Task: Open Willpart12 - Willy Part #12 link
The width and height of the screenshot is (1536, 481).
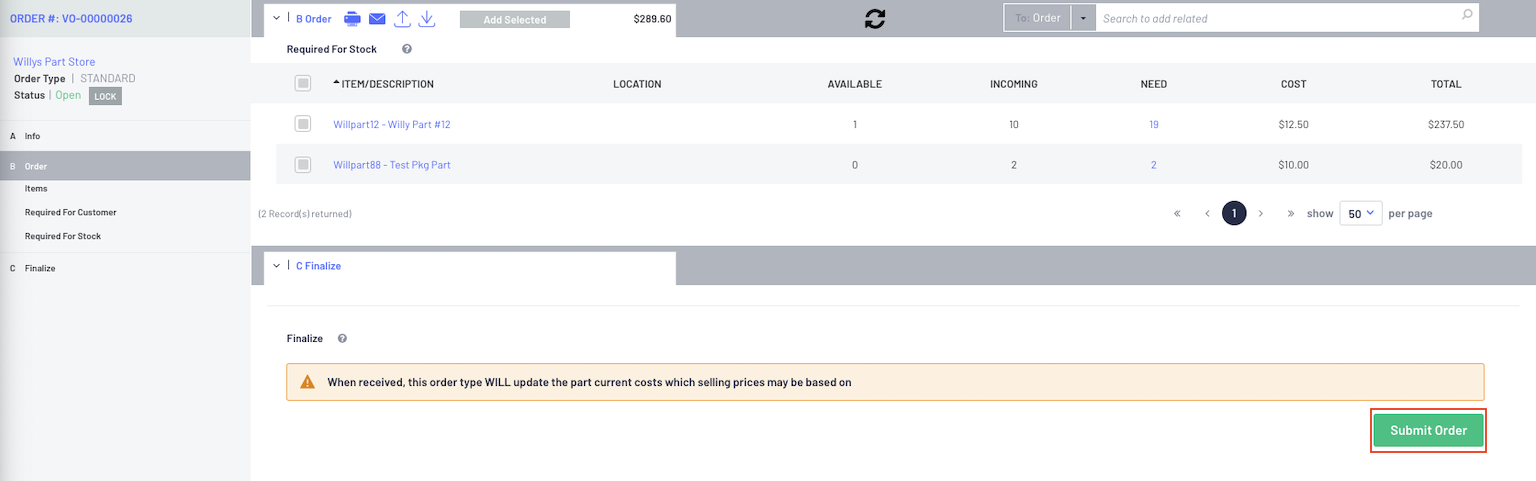Action: point(392,125)
